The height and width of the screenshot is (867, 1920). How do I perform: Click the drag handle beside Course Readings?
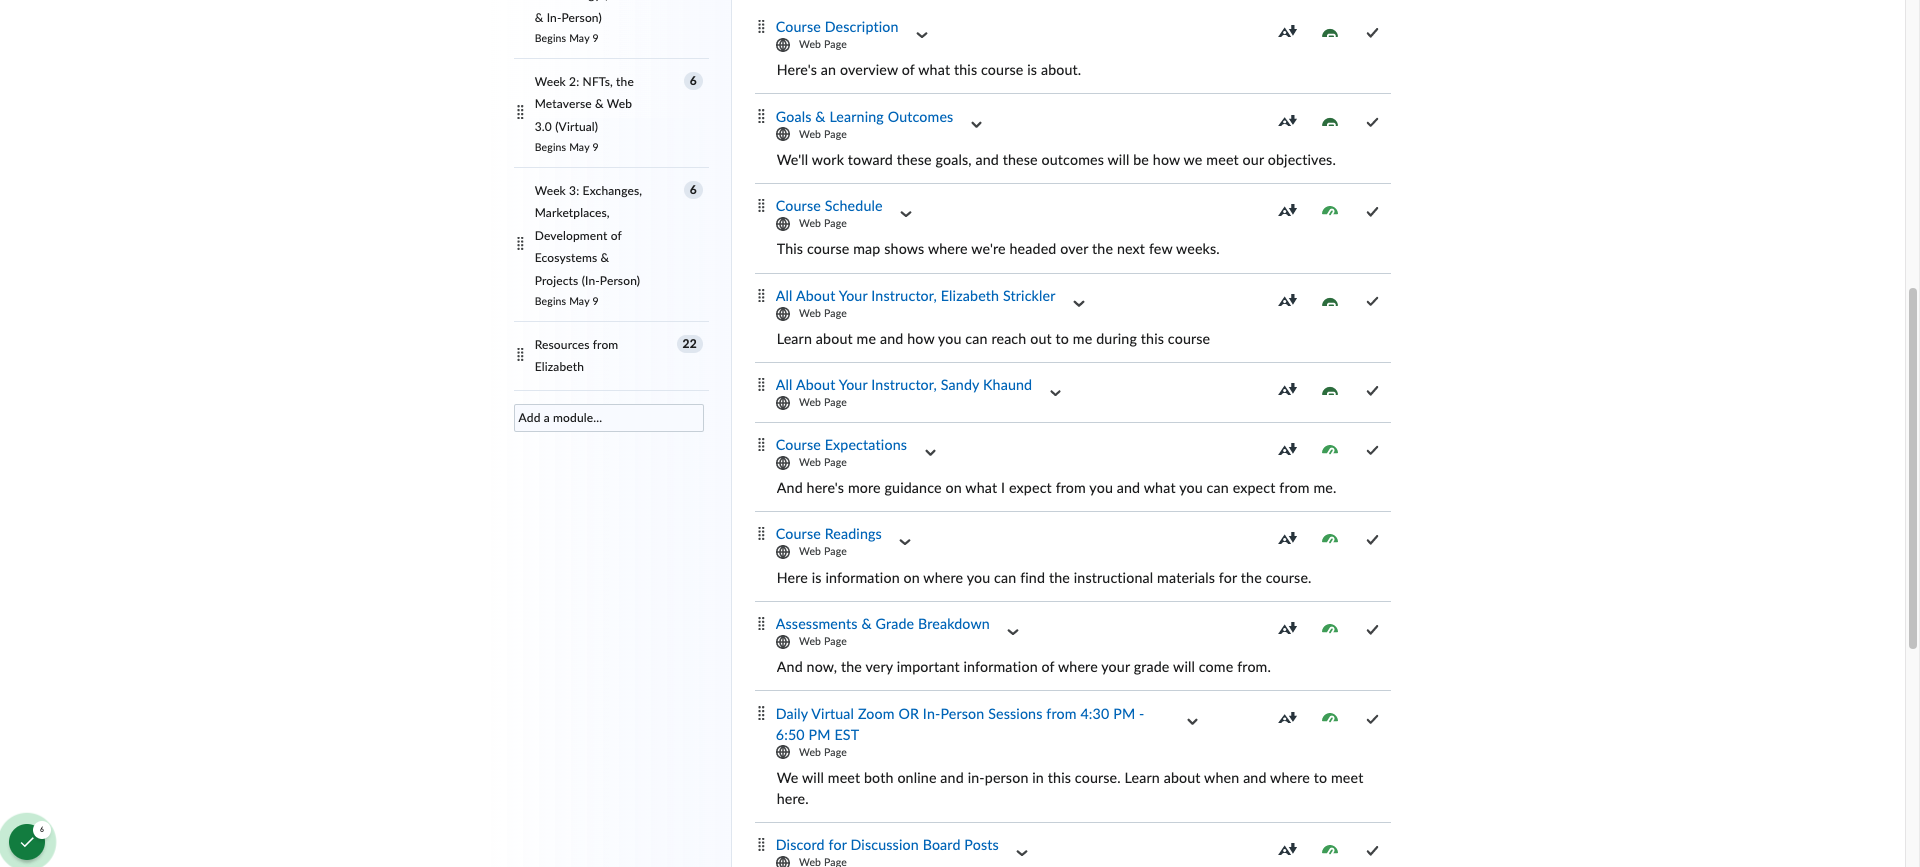(761, 534)
